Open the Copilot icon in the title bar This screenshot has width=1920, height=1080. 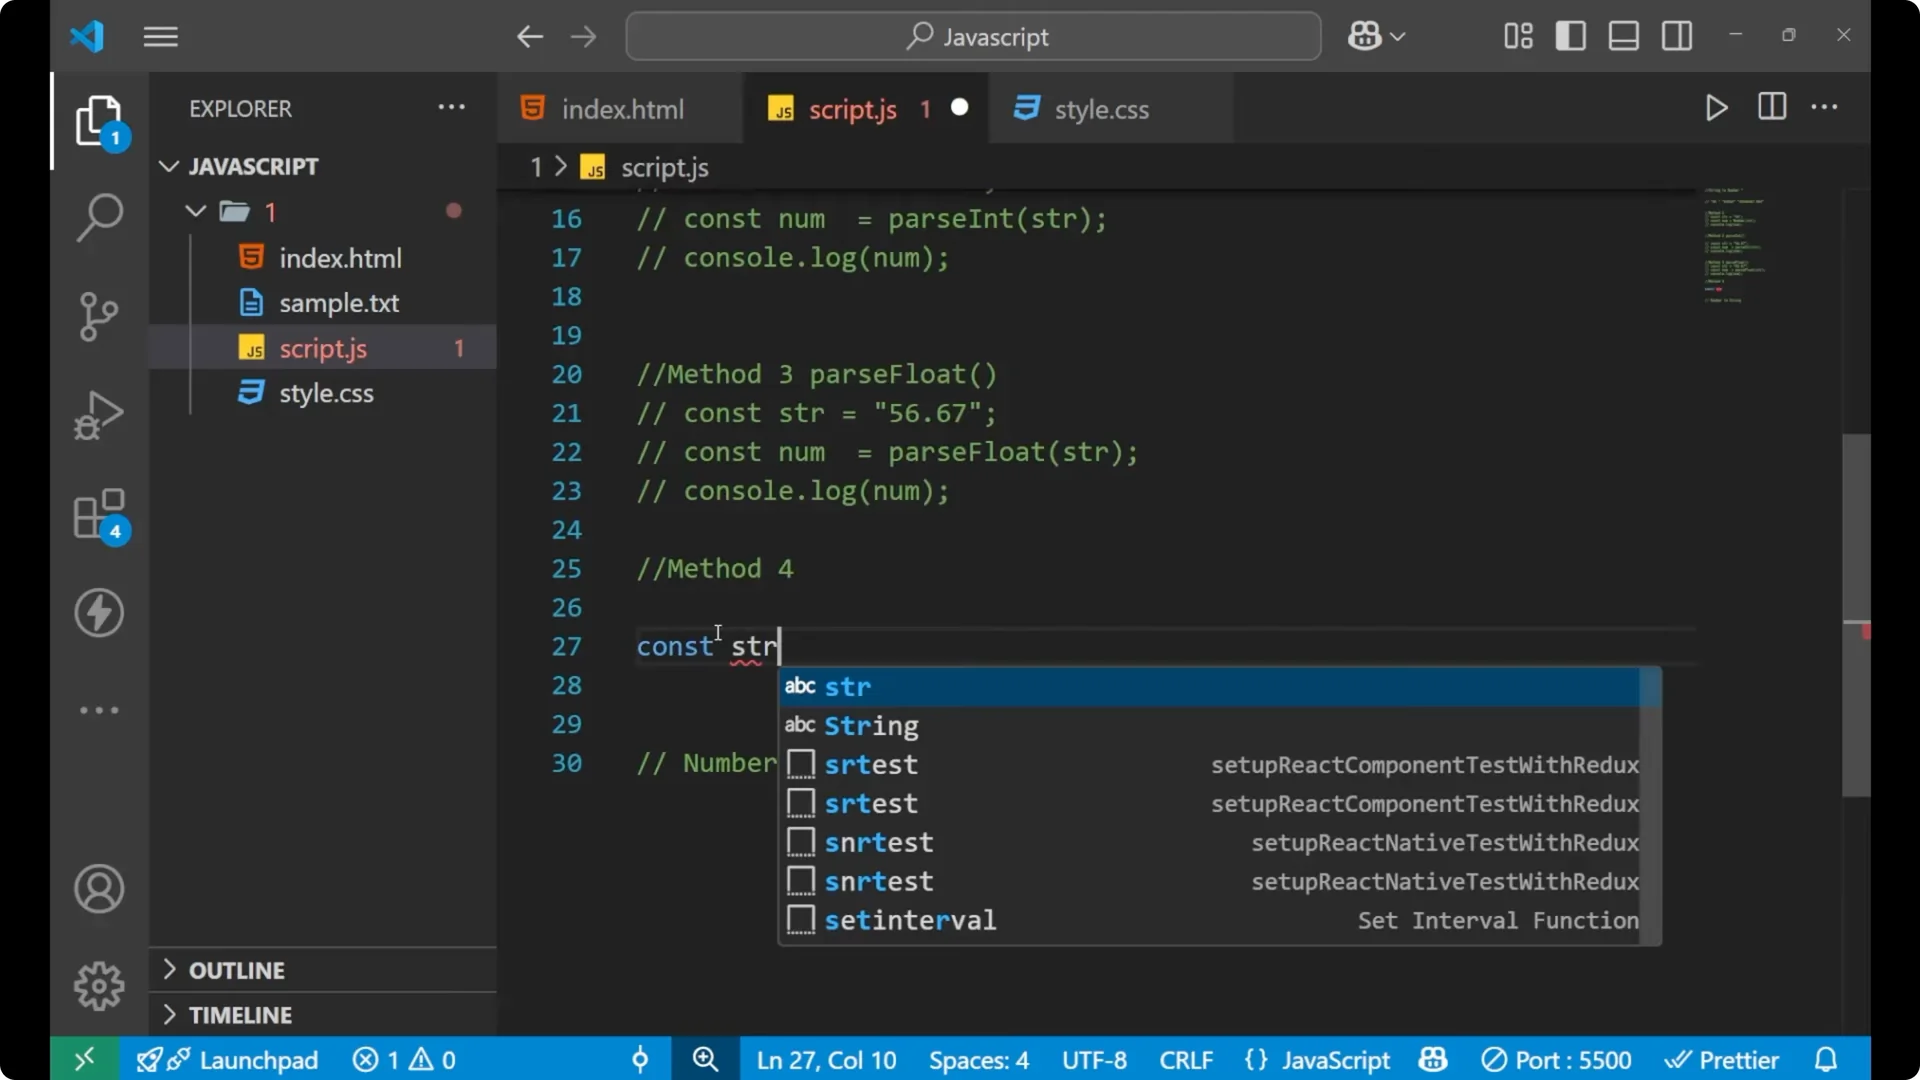coord(1366,36)
